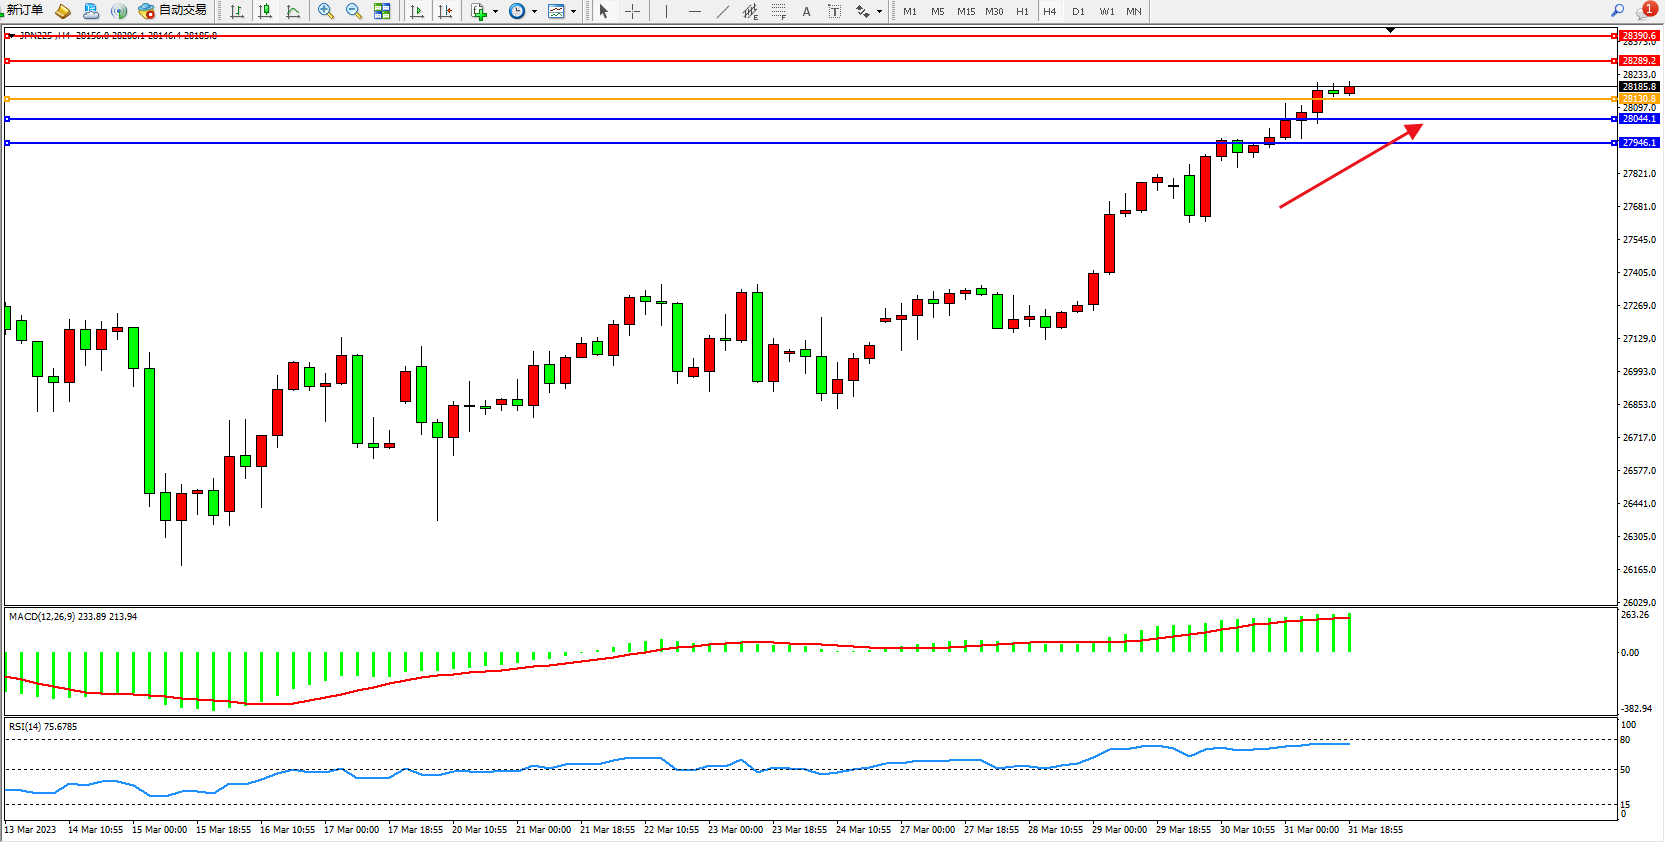
Task: Click the zoom out magnifier icon
Action: [x=353, y=11]
